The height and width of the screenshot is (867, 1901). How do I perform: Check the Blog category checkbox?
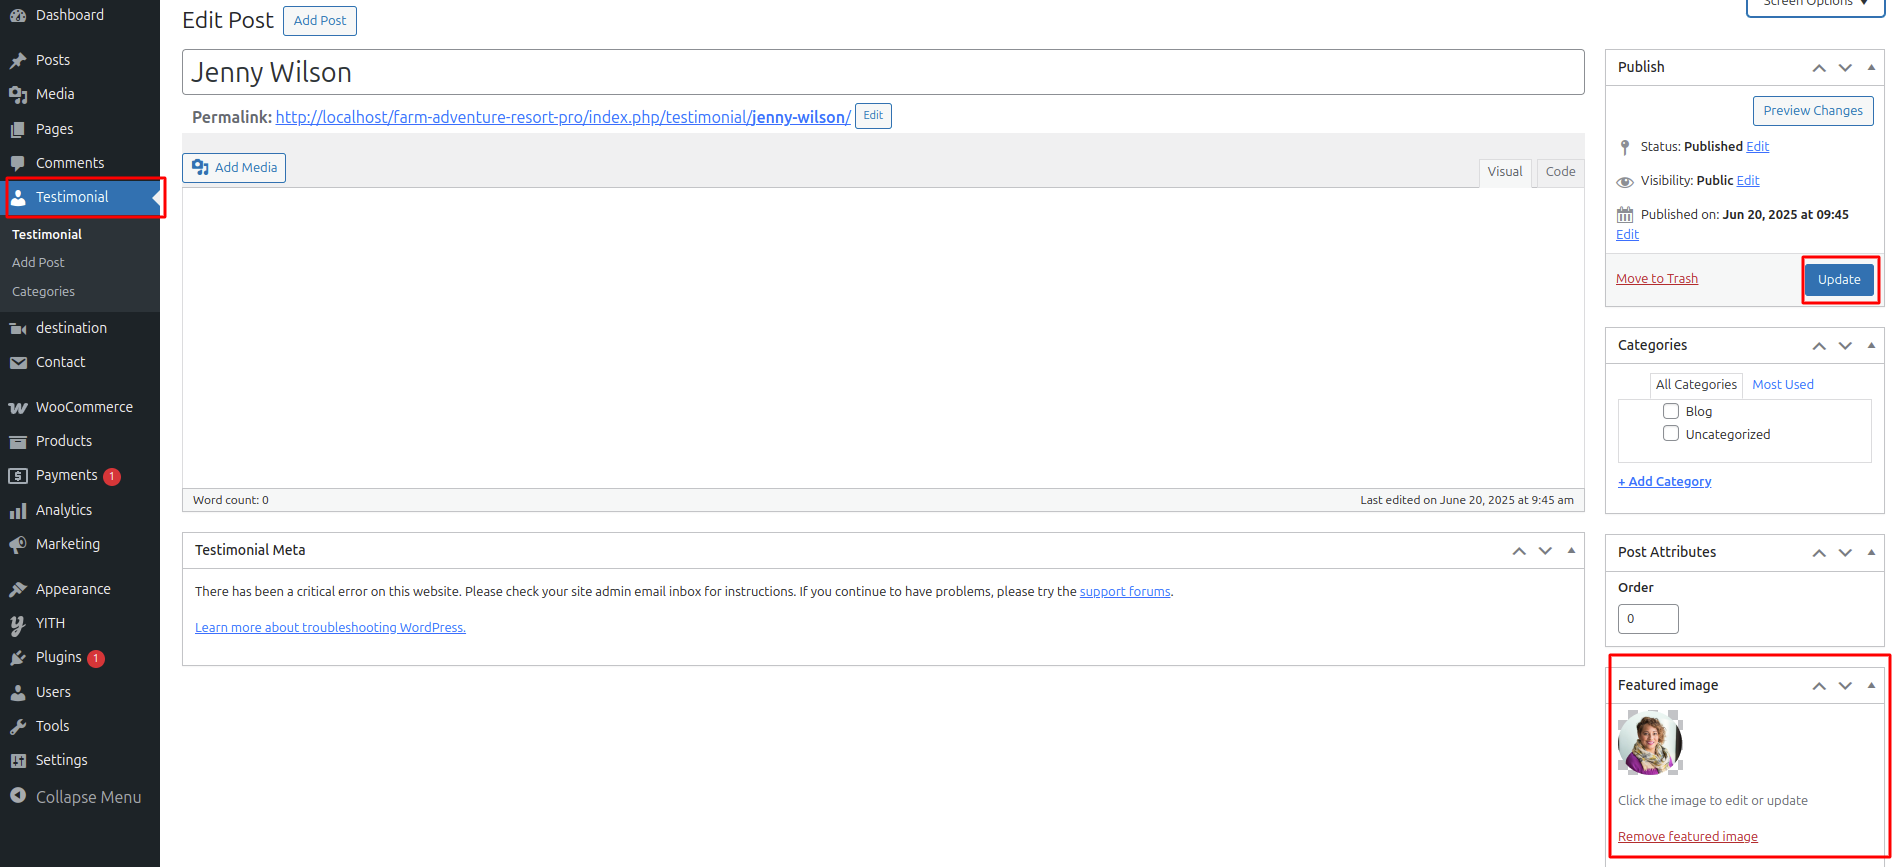[1670, 411]
